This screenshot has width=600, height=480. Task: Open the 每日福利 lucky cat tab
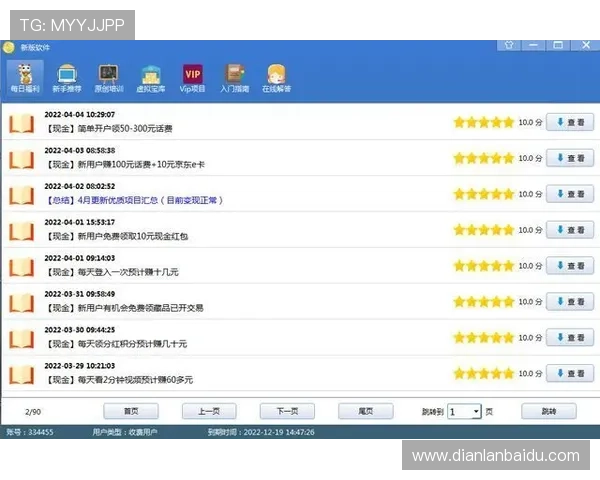pos(25,78)
